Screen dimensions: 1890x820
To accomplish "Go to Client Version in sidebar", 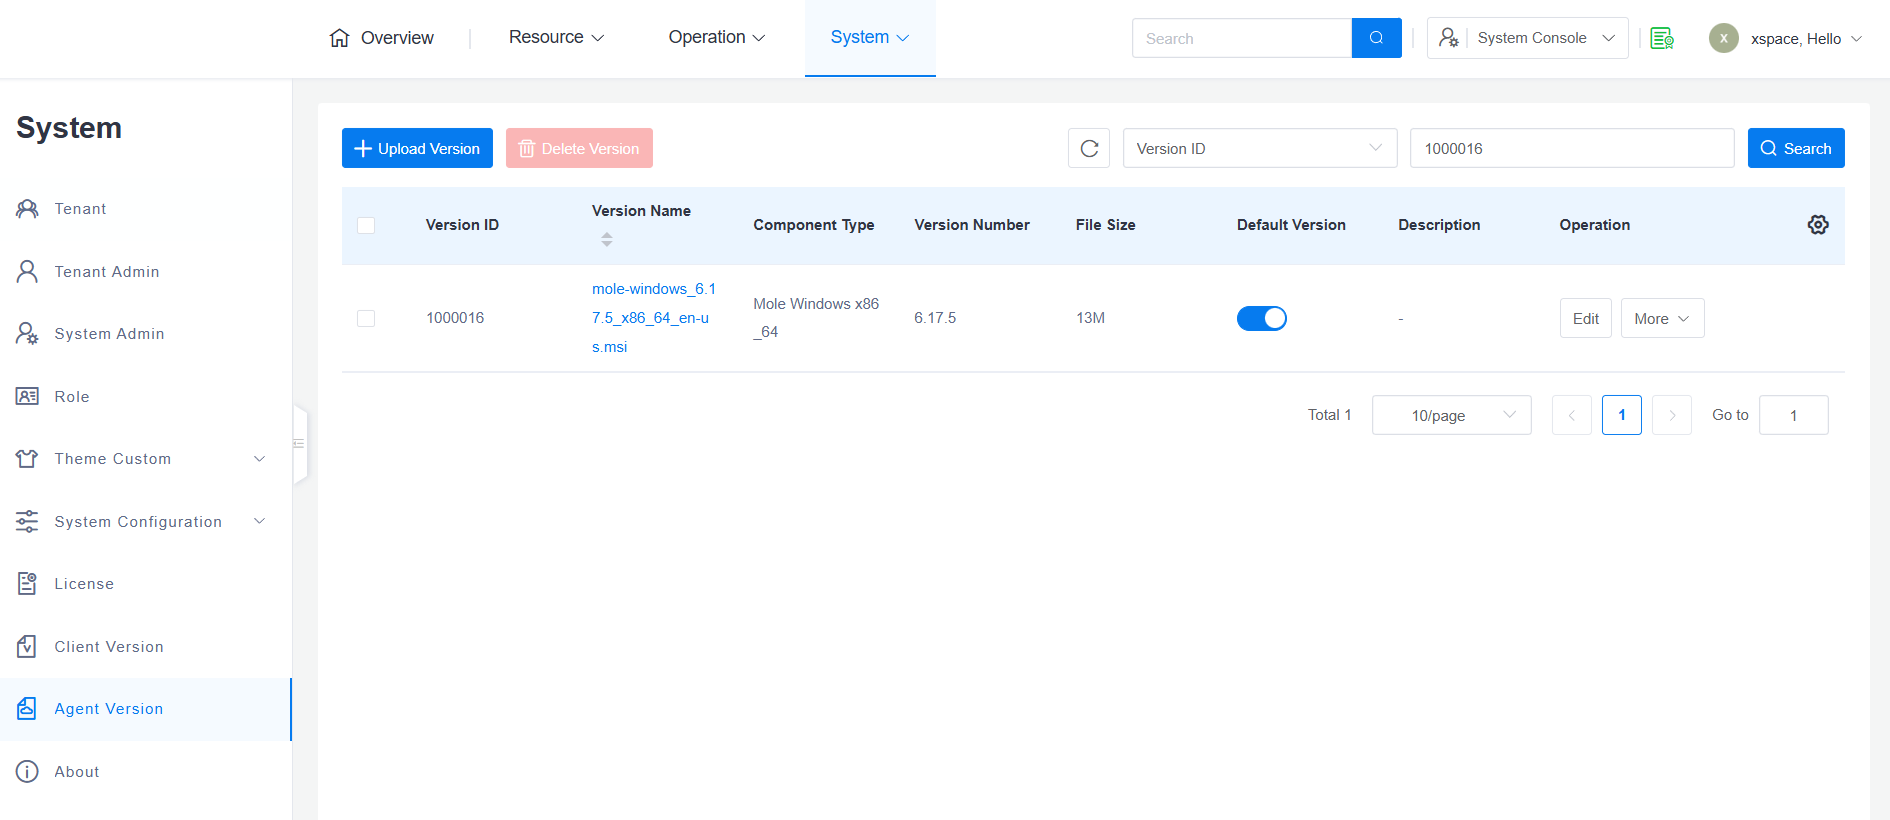I will pos(109,647).
